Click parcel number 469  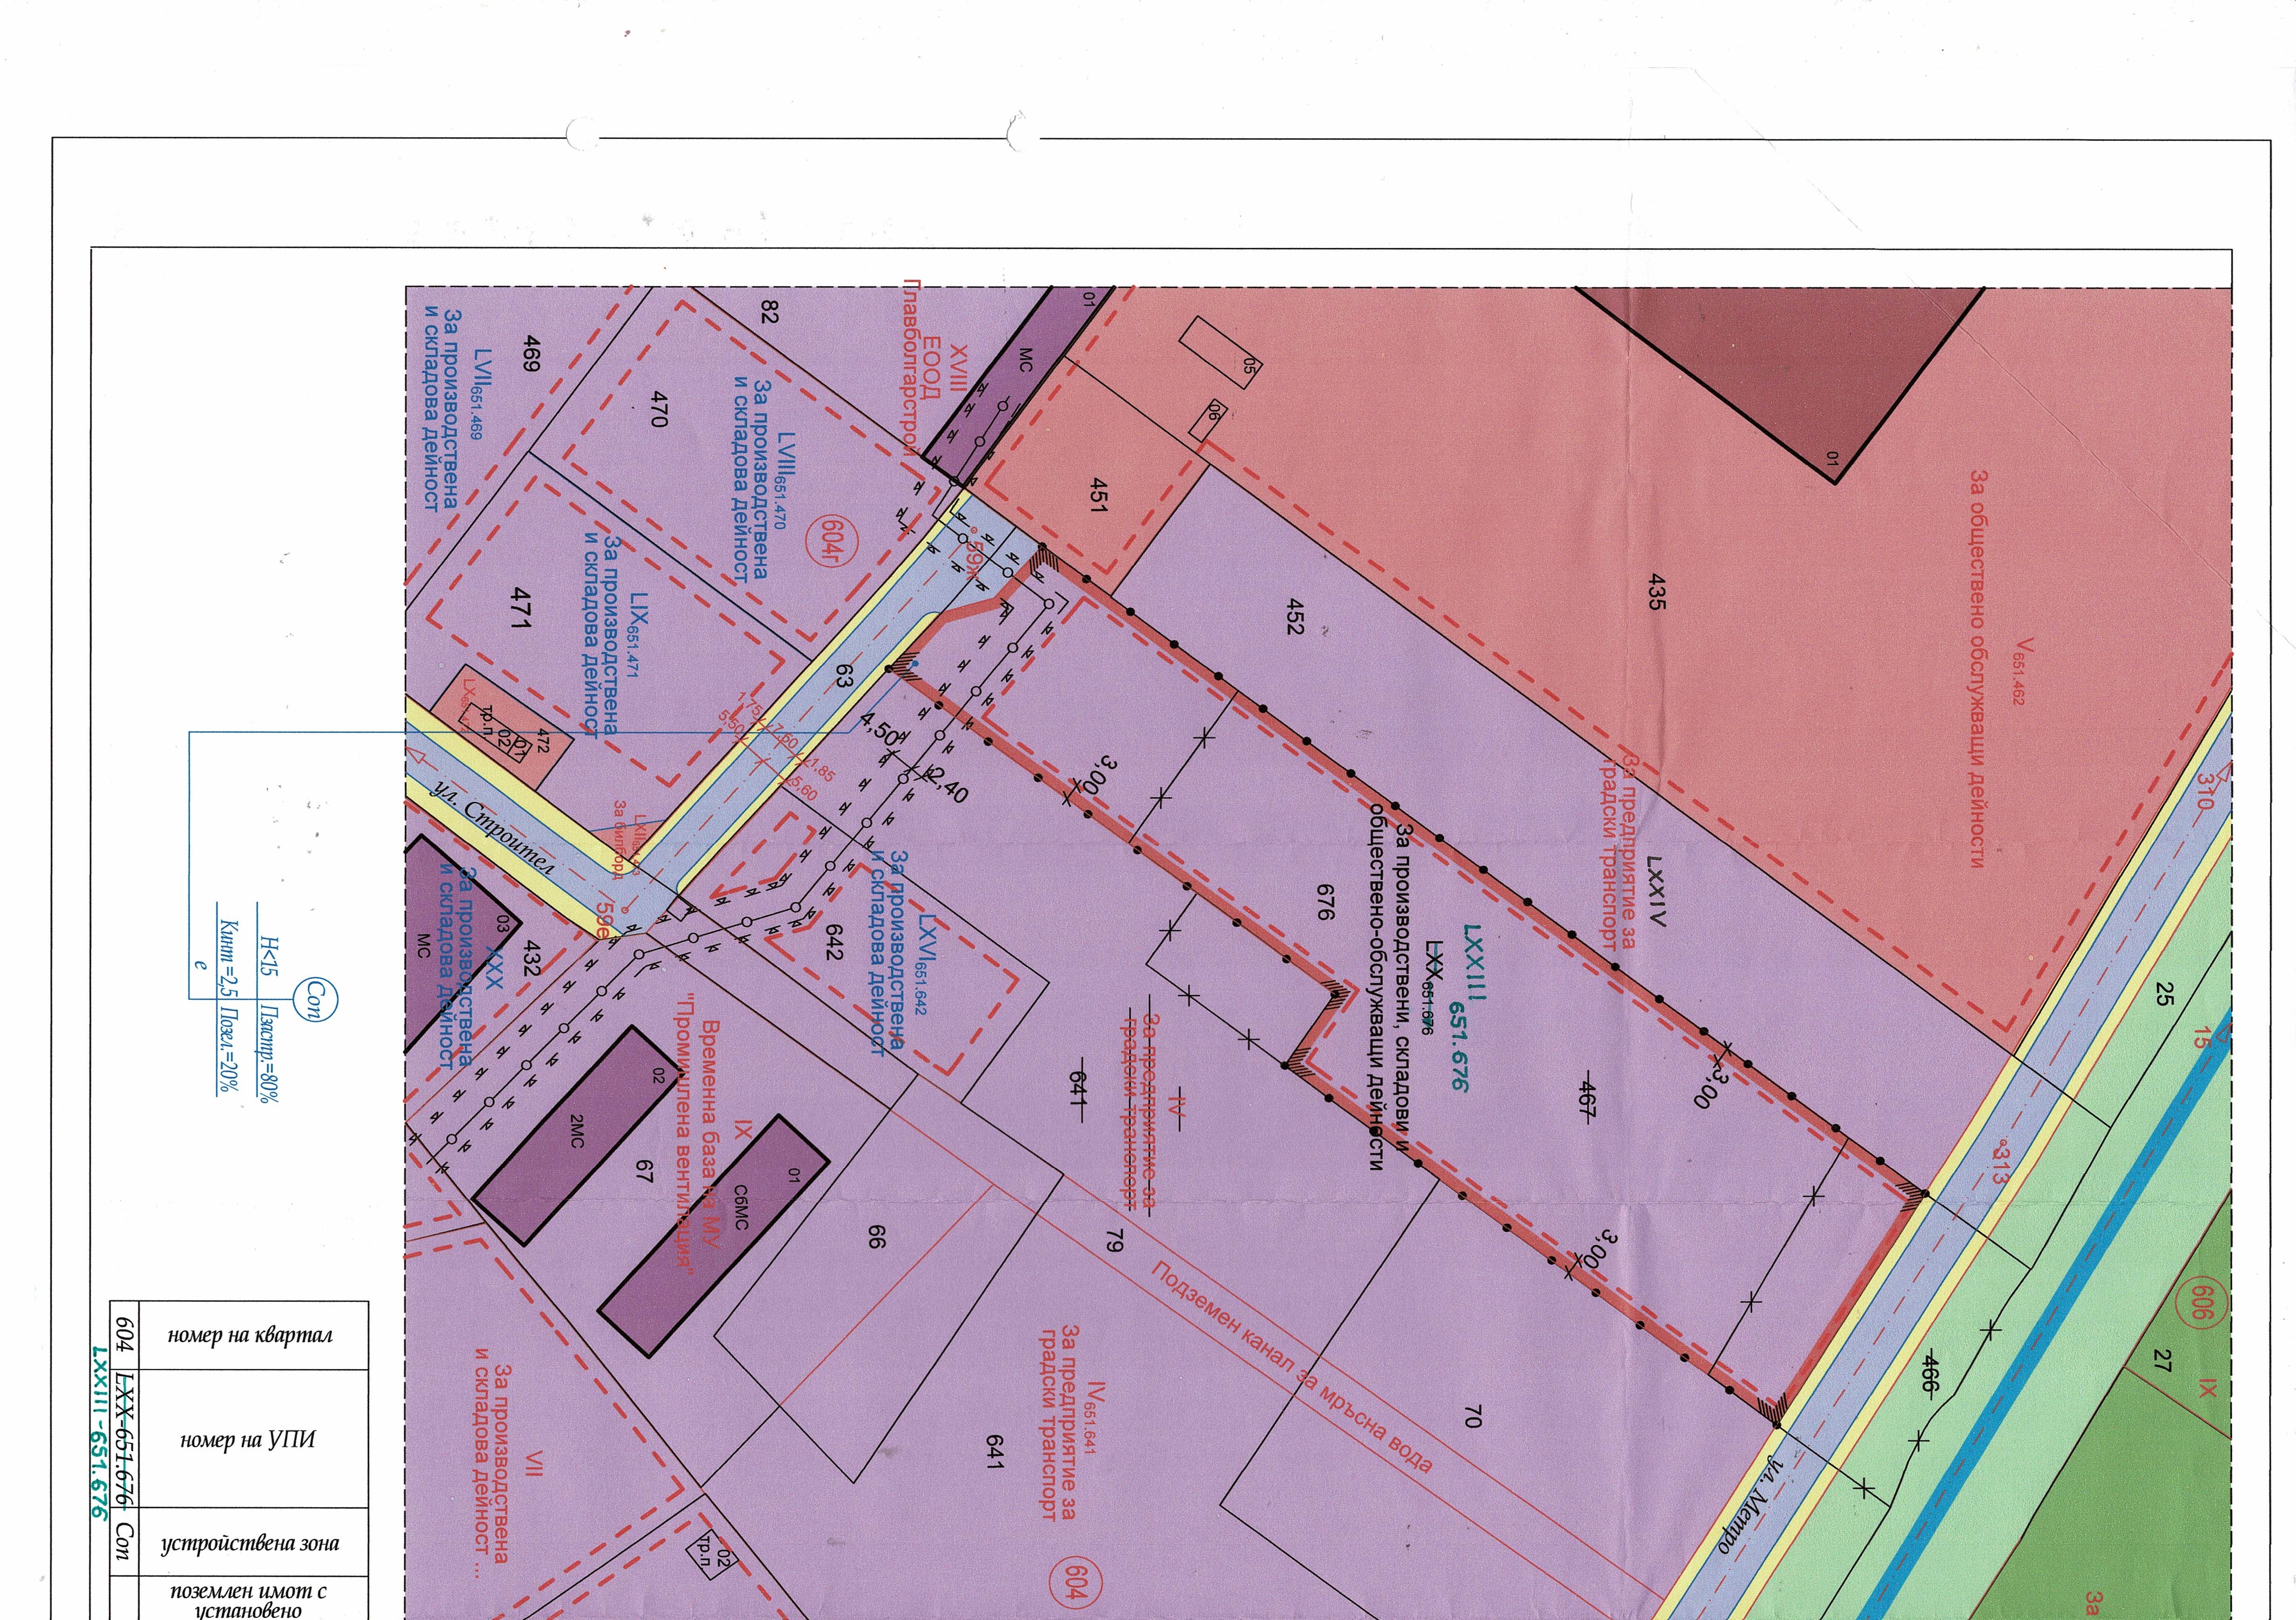pyautogui.click(x=531, y=354)
